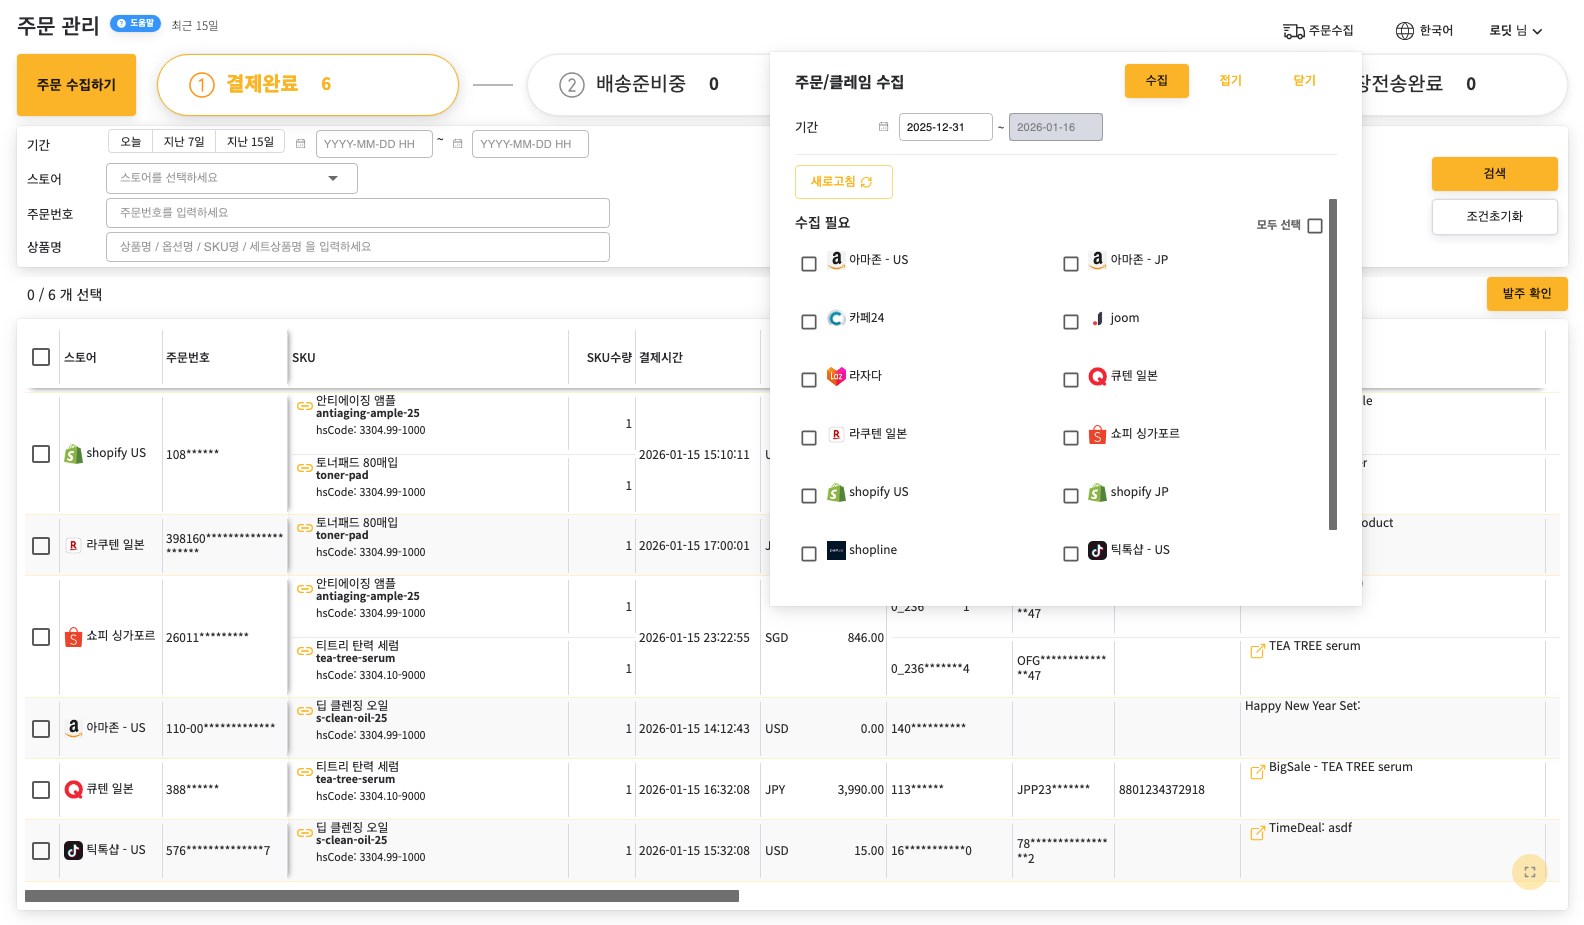Select the shopify US order 108****** row checkbox
The width and height of the screenshot is (1584, 925).
click(x=41, y=454)
